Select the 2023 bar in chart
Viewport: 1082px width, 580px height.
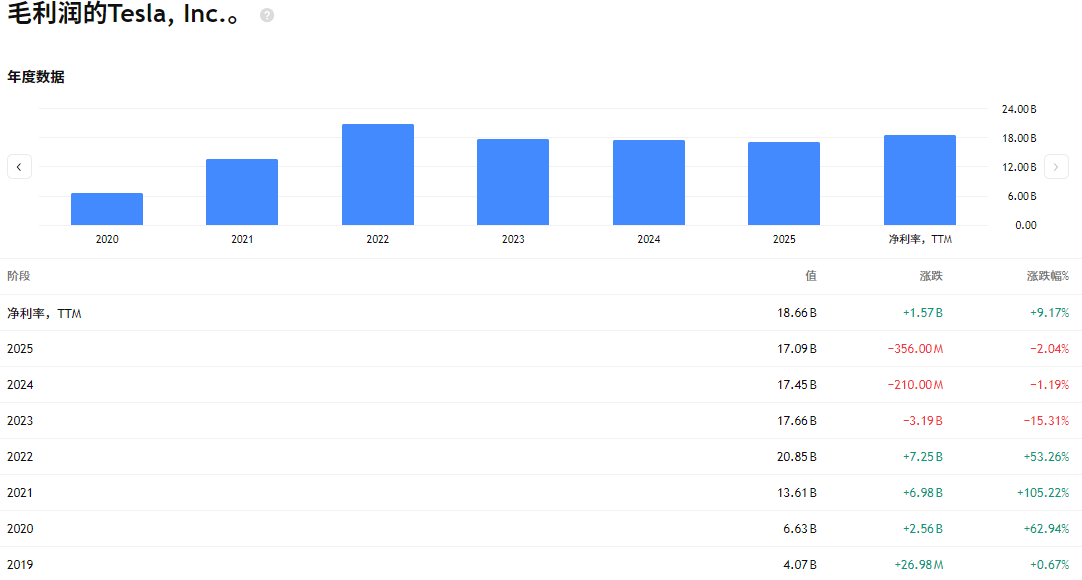(513, 182)
